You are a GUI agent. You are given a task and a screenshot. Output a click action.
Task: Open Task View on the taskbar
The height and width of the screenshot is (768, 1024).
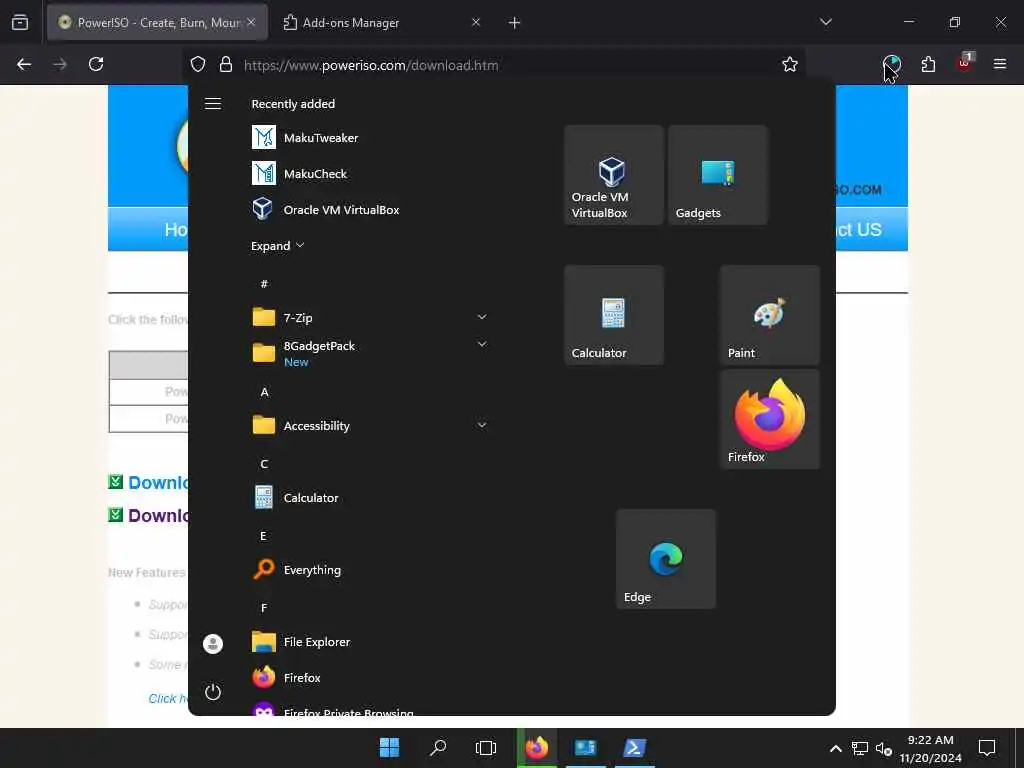486,748
